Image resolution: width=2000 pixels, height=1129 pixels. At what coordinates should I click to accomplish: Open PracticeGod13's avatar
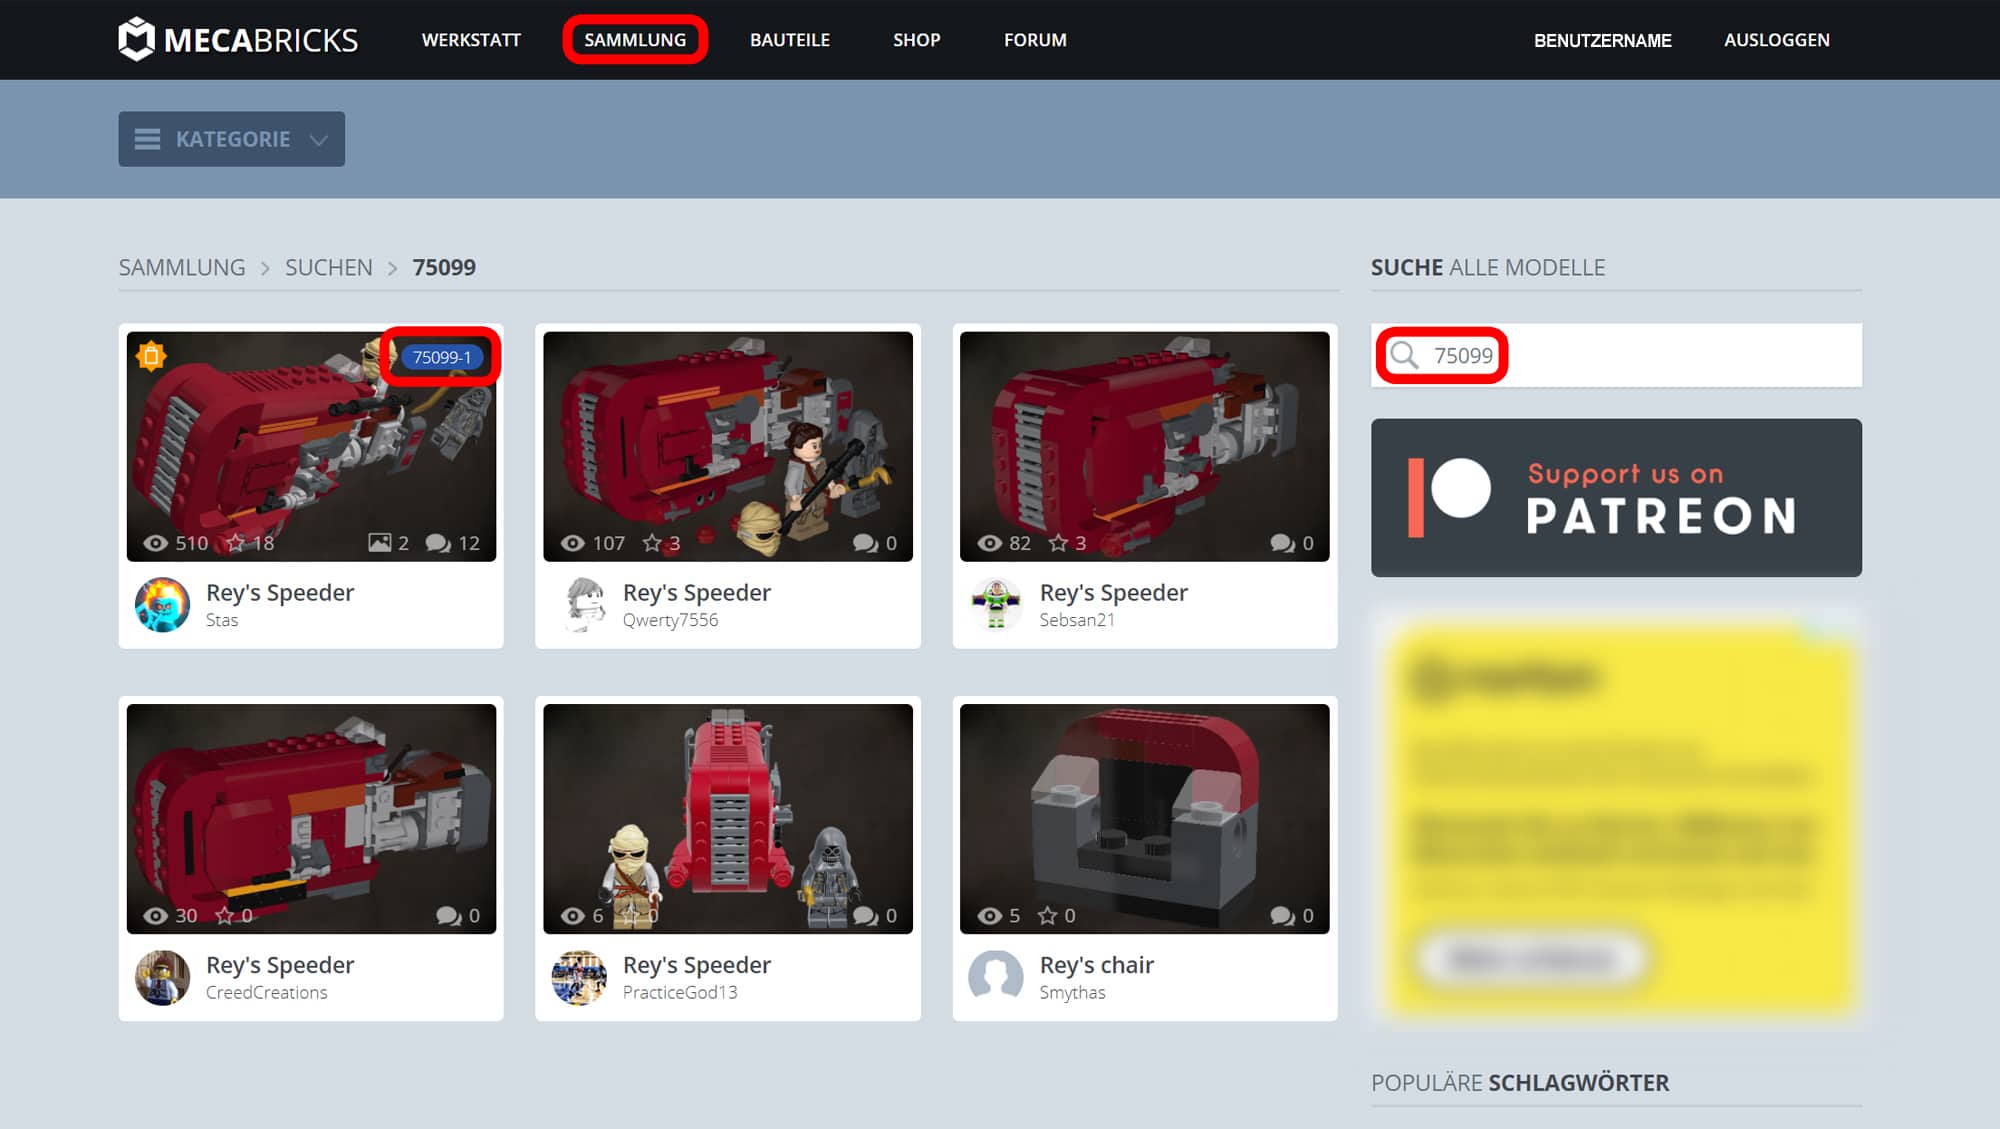tap(579, 977)
